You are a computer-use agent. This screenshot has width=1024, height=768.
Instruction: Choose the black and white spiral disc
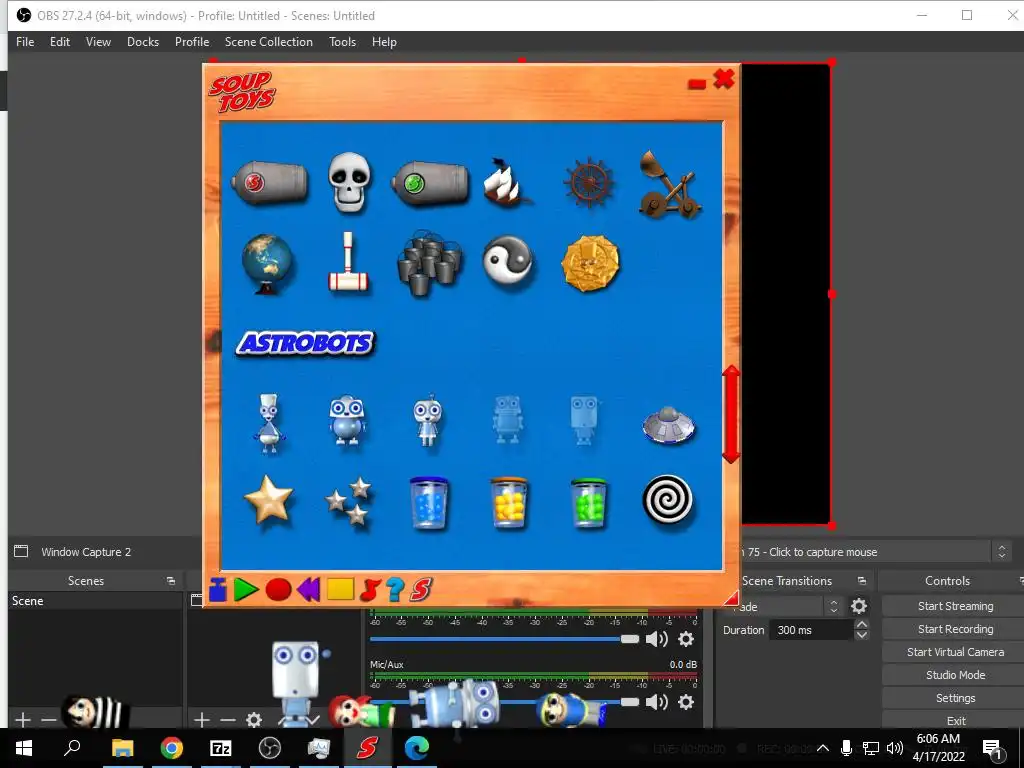(x=667, y=500)
